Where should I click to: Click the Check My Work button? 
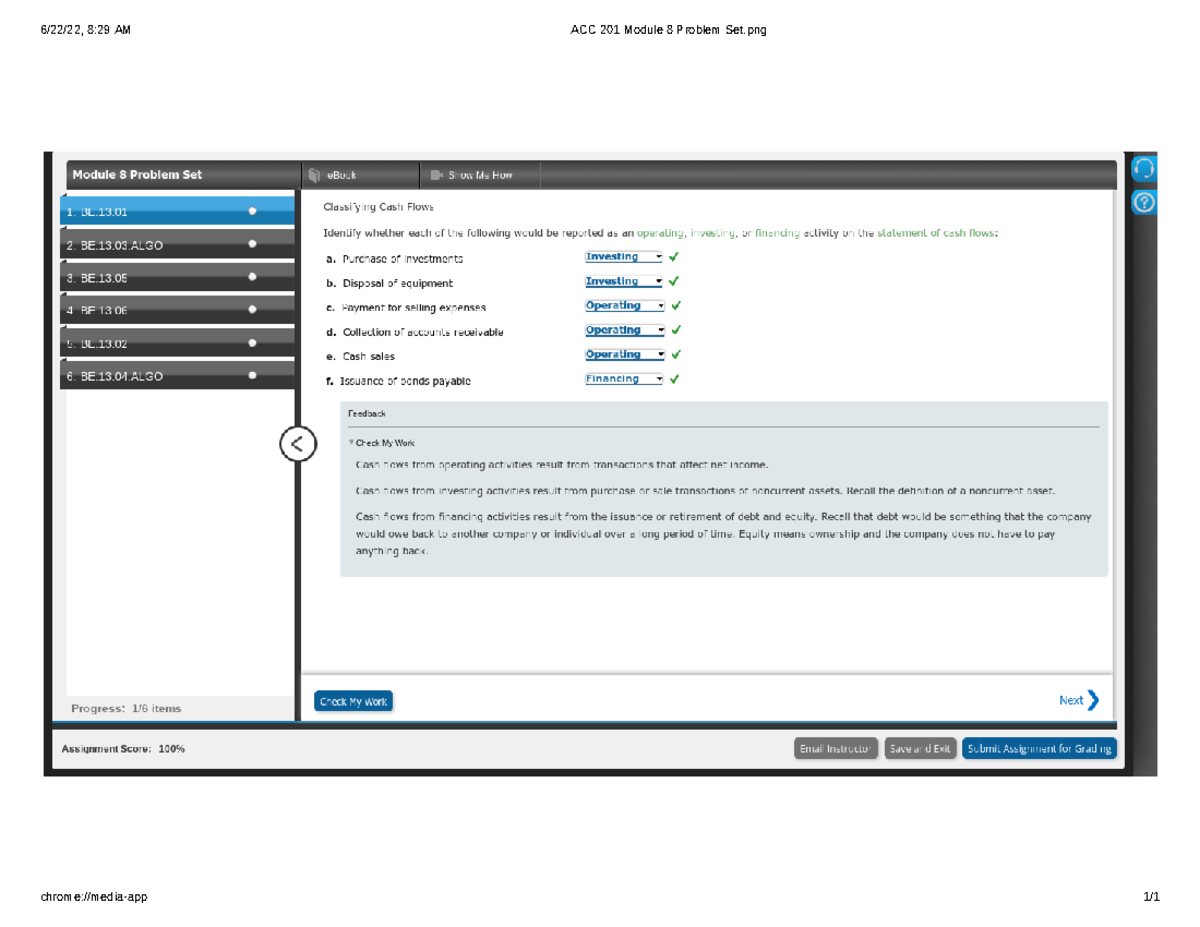[x=353, y=702]
